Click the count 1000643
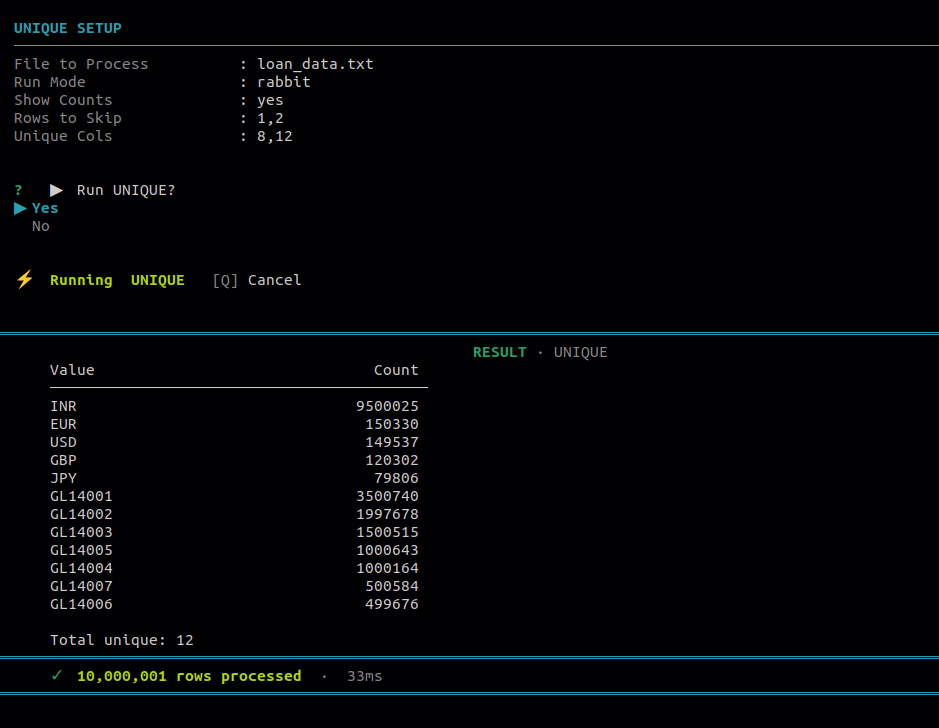939x728 pixels. [387, 550]
